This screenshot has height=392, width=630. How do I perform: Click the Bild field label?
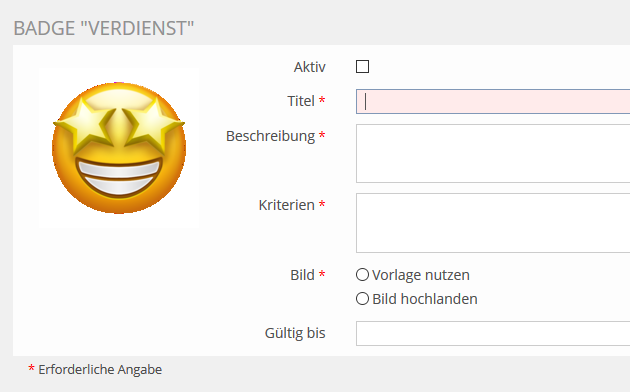point(303,276)
